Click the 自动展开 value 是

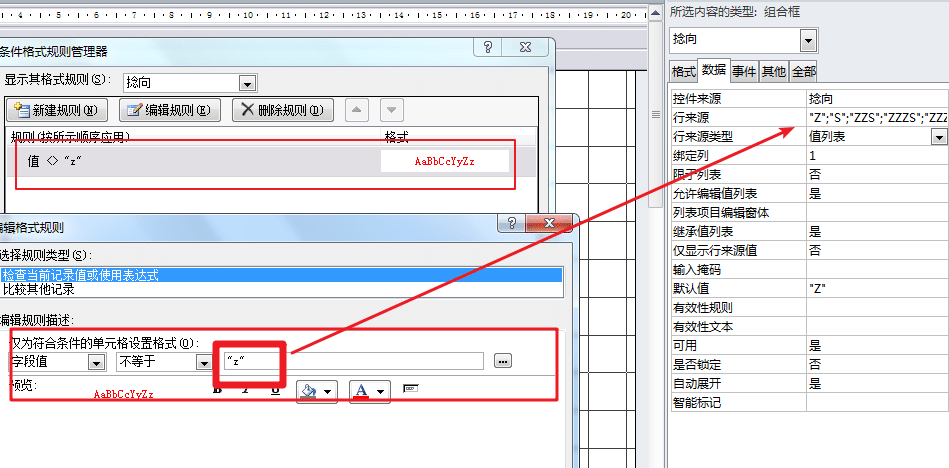(x=878, y=383)
